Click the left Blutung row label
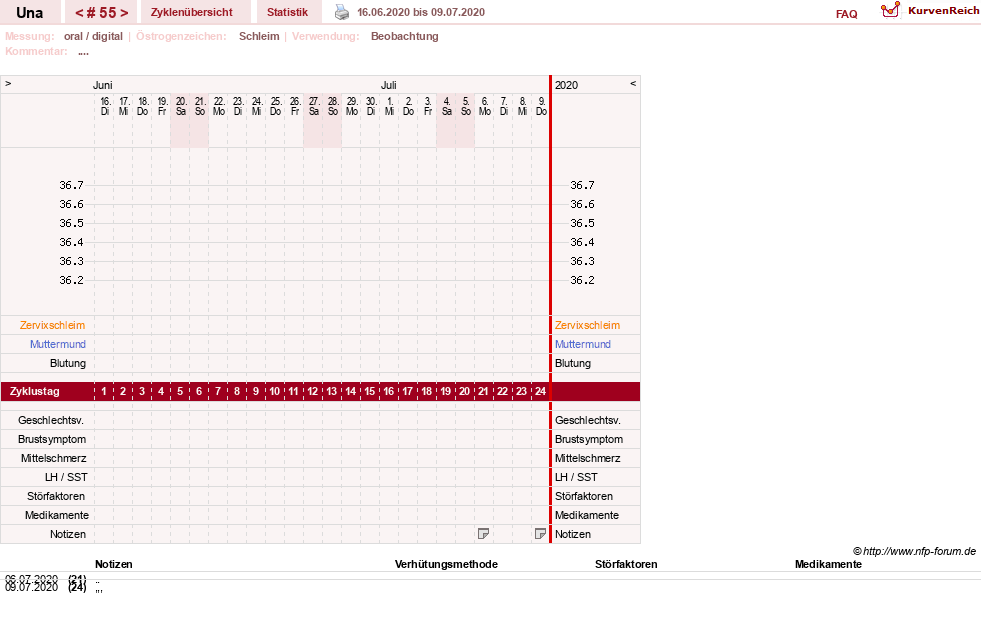 point(68,363)
